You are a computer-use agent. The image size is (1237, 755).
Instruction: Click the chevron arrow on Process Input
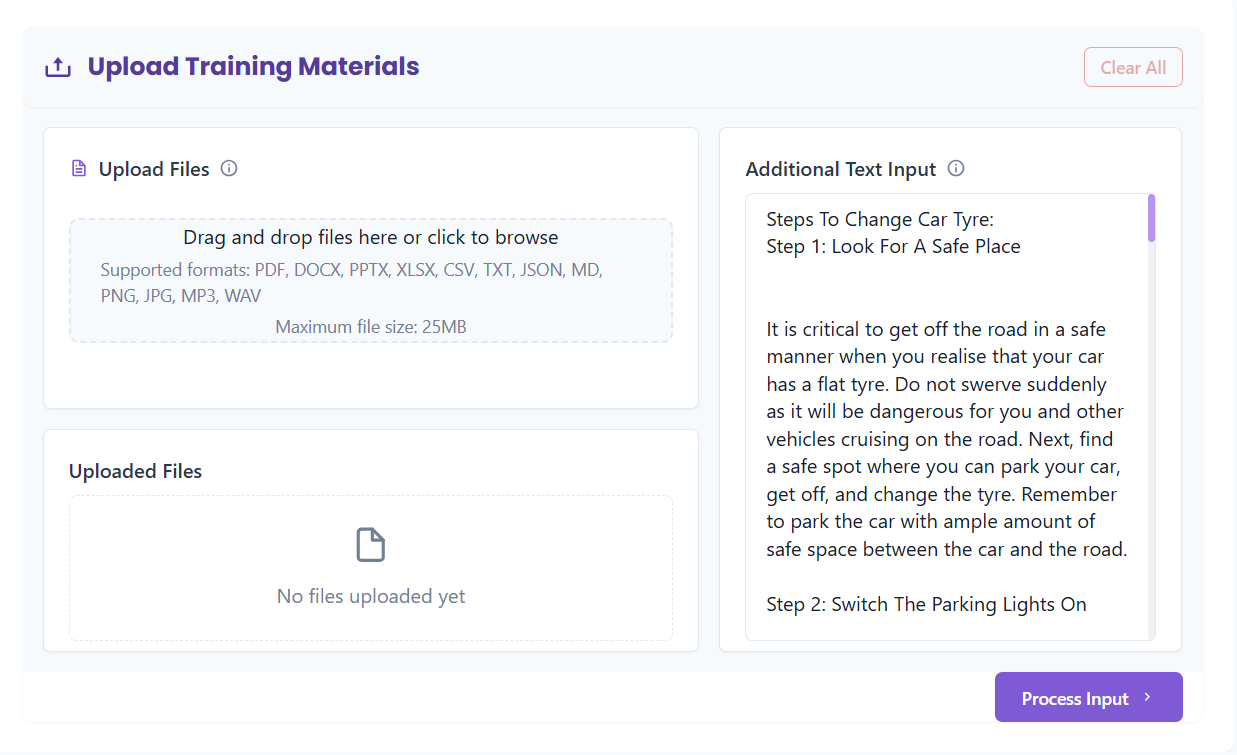[1147, 698]
